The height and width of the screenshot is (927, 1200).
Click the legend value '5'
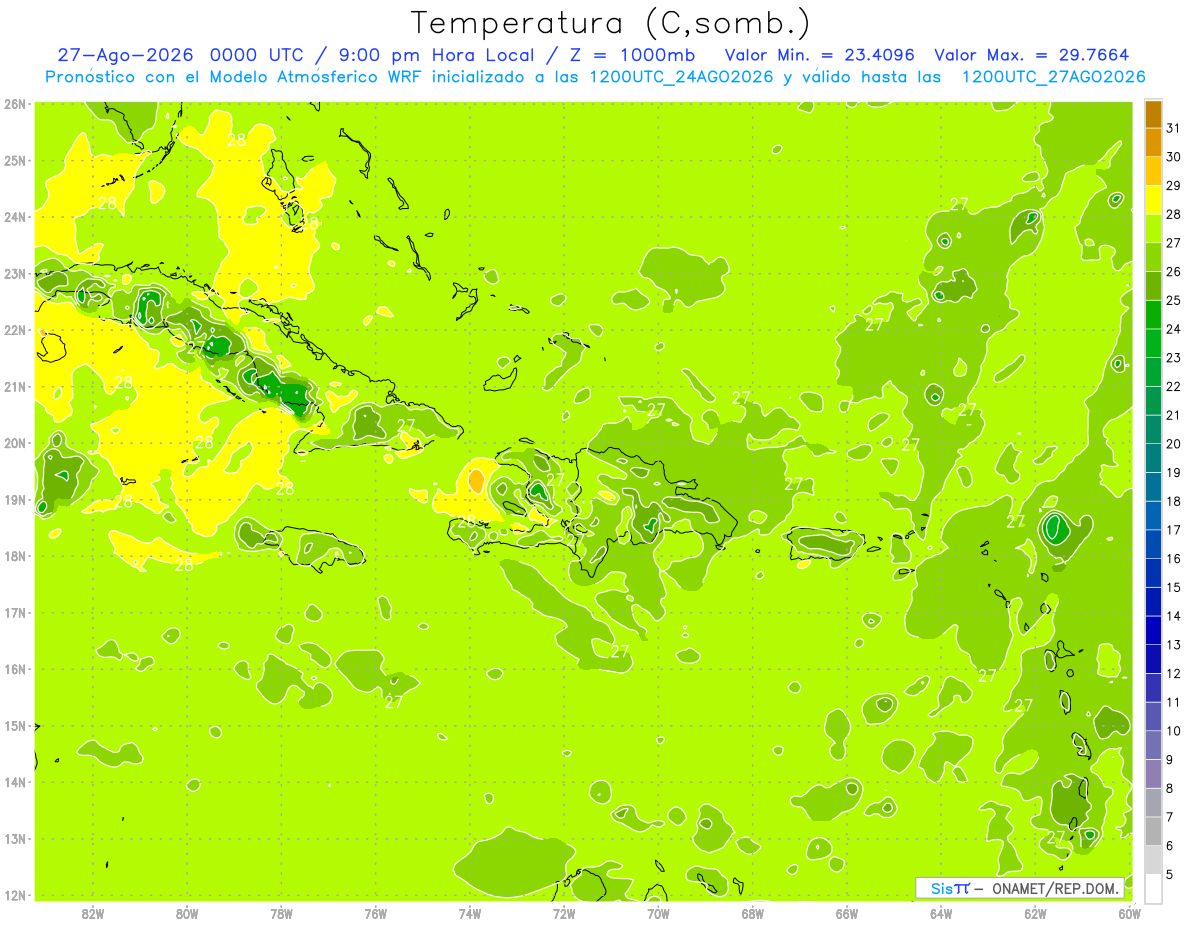pyautogui.click(x=1171, y=875)
